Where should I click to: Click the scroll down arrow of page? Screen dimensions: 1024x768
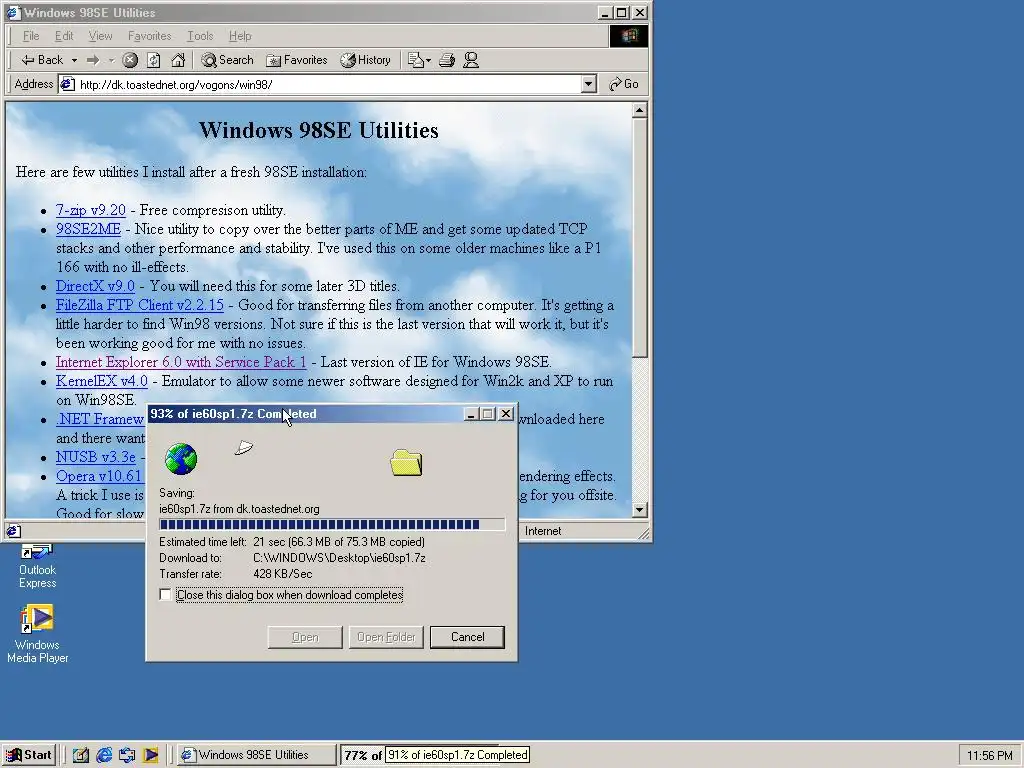pos(639,509)
